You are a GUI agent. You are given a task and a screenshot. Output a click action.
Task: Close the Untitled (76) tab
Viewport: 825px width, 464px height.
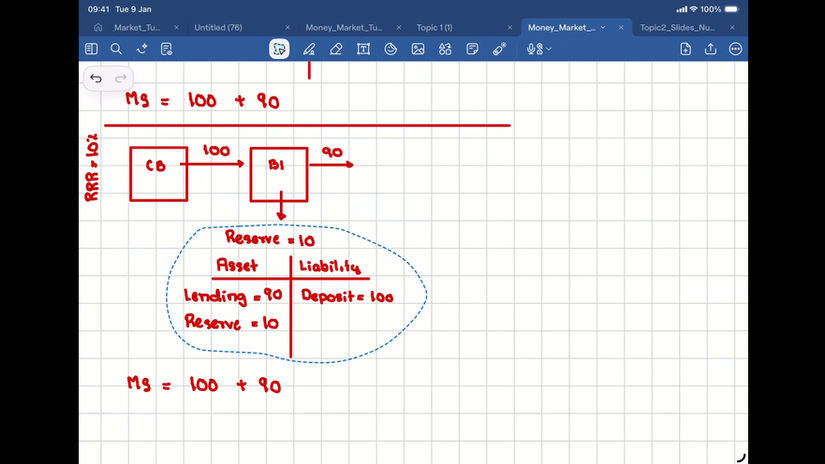287,27
